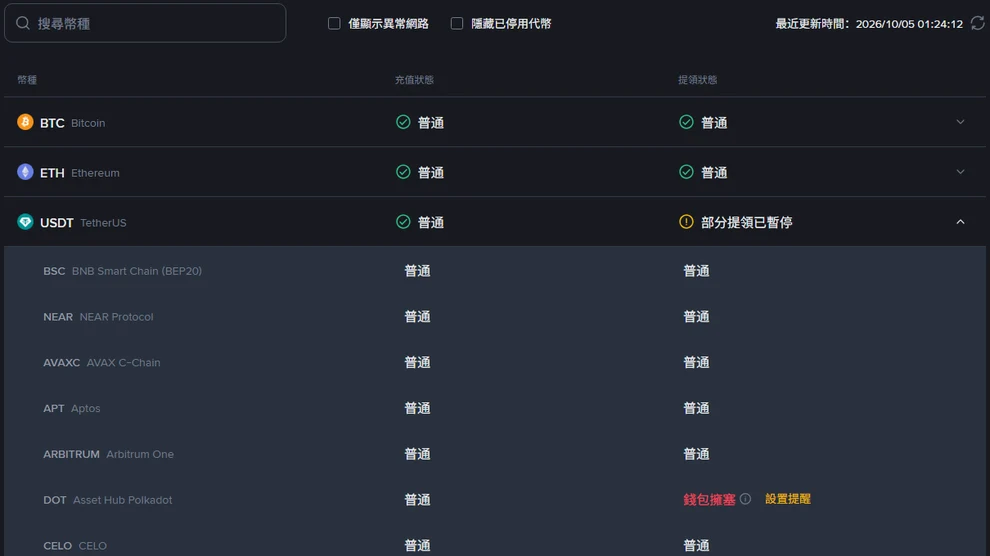990x556 pixels.
Task: Select NEAR Protocol network row
Action: (495, 317)
